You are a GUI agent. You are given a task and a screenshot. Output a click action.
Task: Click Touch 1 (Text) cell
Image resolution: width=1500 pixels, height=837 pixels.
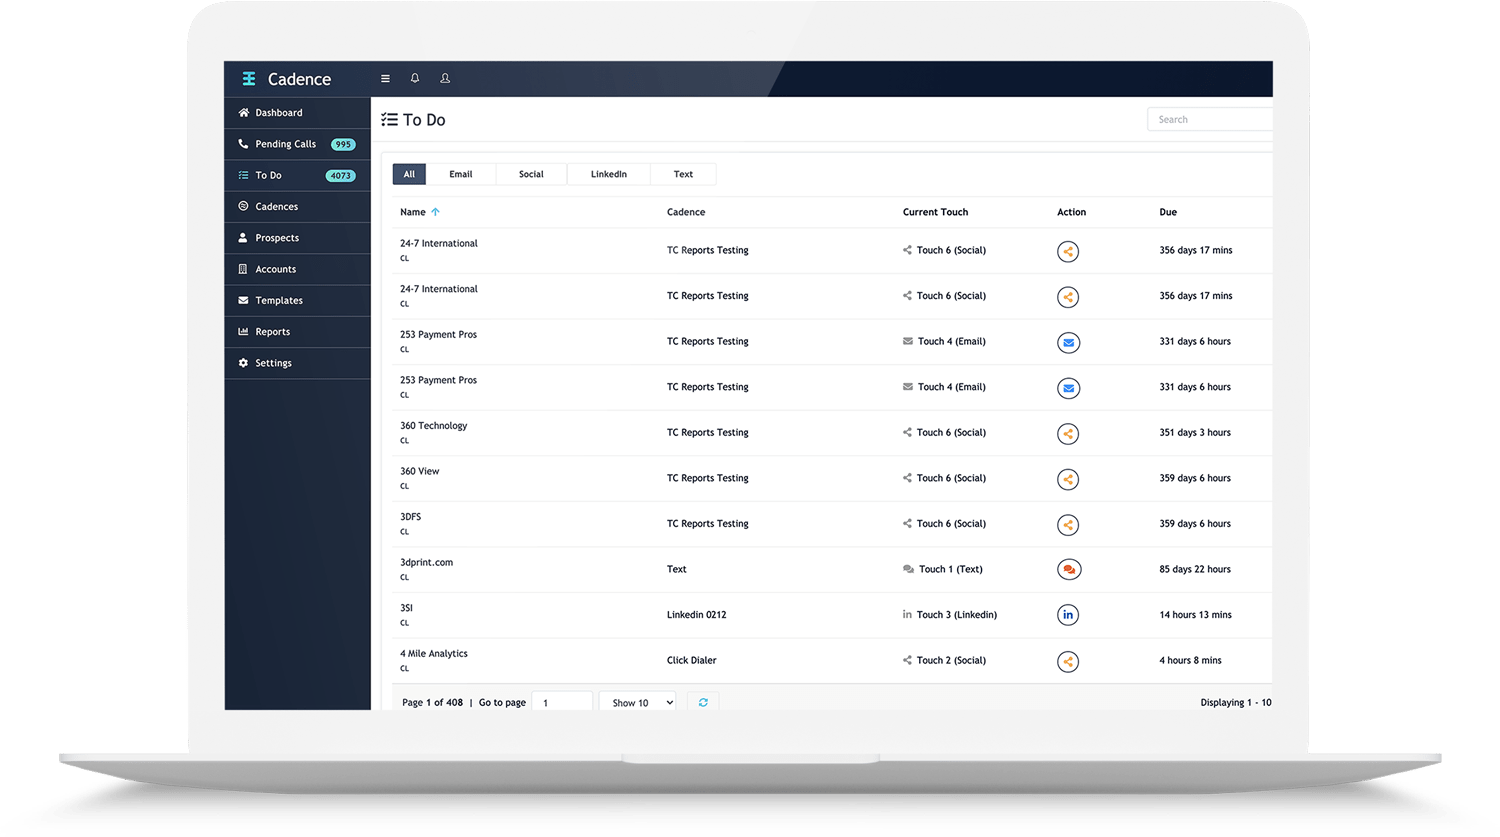point(942,570)
